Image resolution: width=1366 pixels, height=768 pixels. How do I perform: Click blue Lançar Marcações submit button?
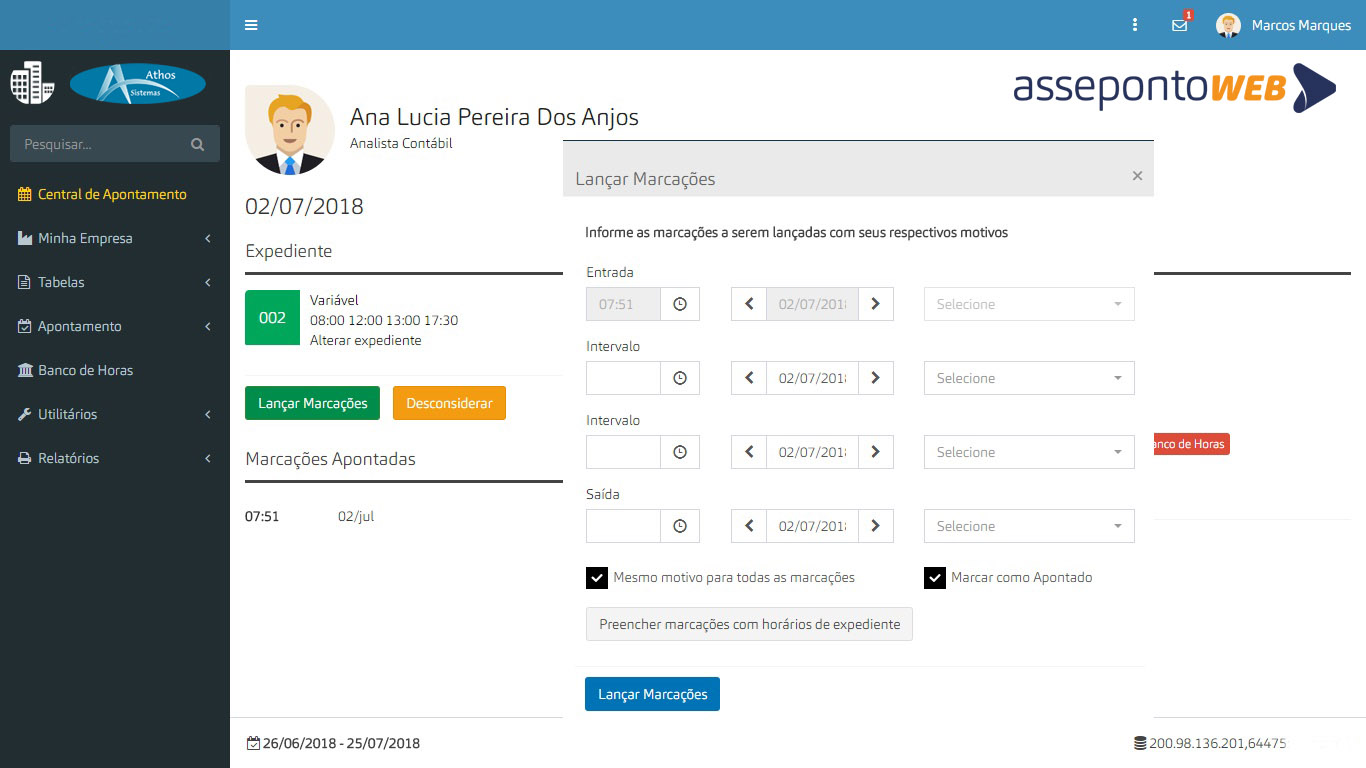coord(652,694)
